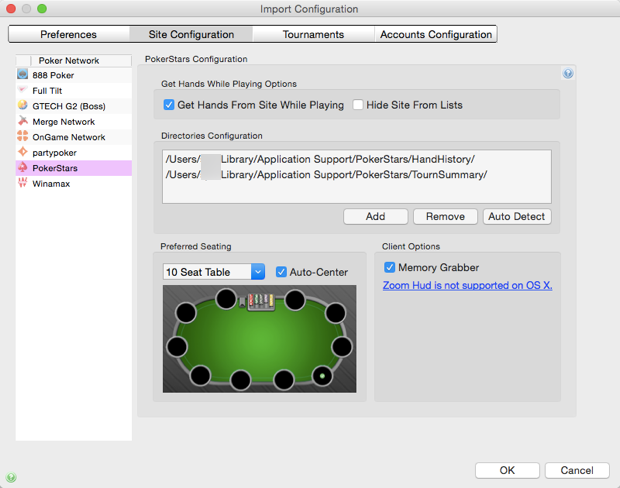Open the Tournaments tab
The height and width of the screenshot is (488, 620).
pos(313,34)
